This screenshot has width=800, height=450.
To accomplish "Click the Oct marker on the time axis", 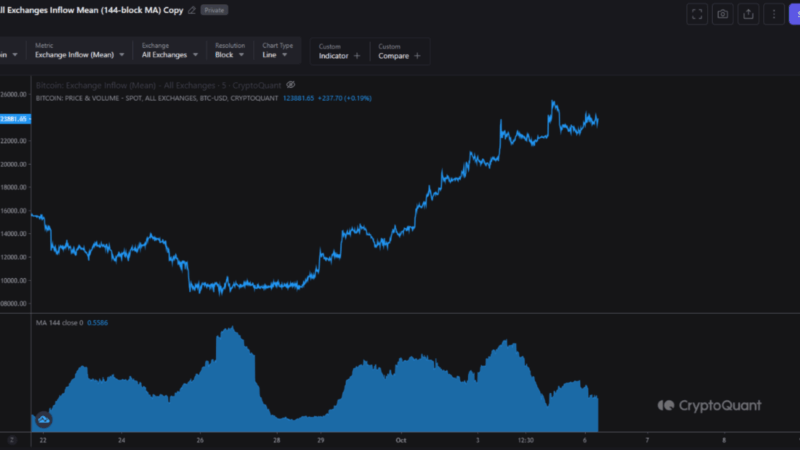I will tap(401, 439).
